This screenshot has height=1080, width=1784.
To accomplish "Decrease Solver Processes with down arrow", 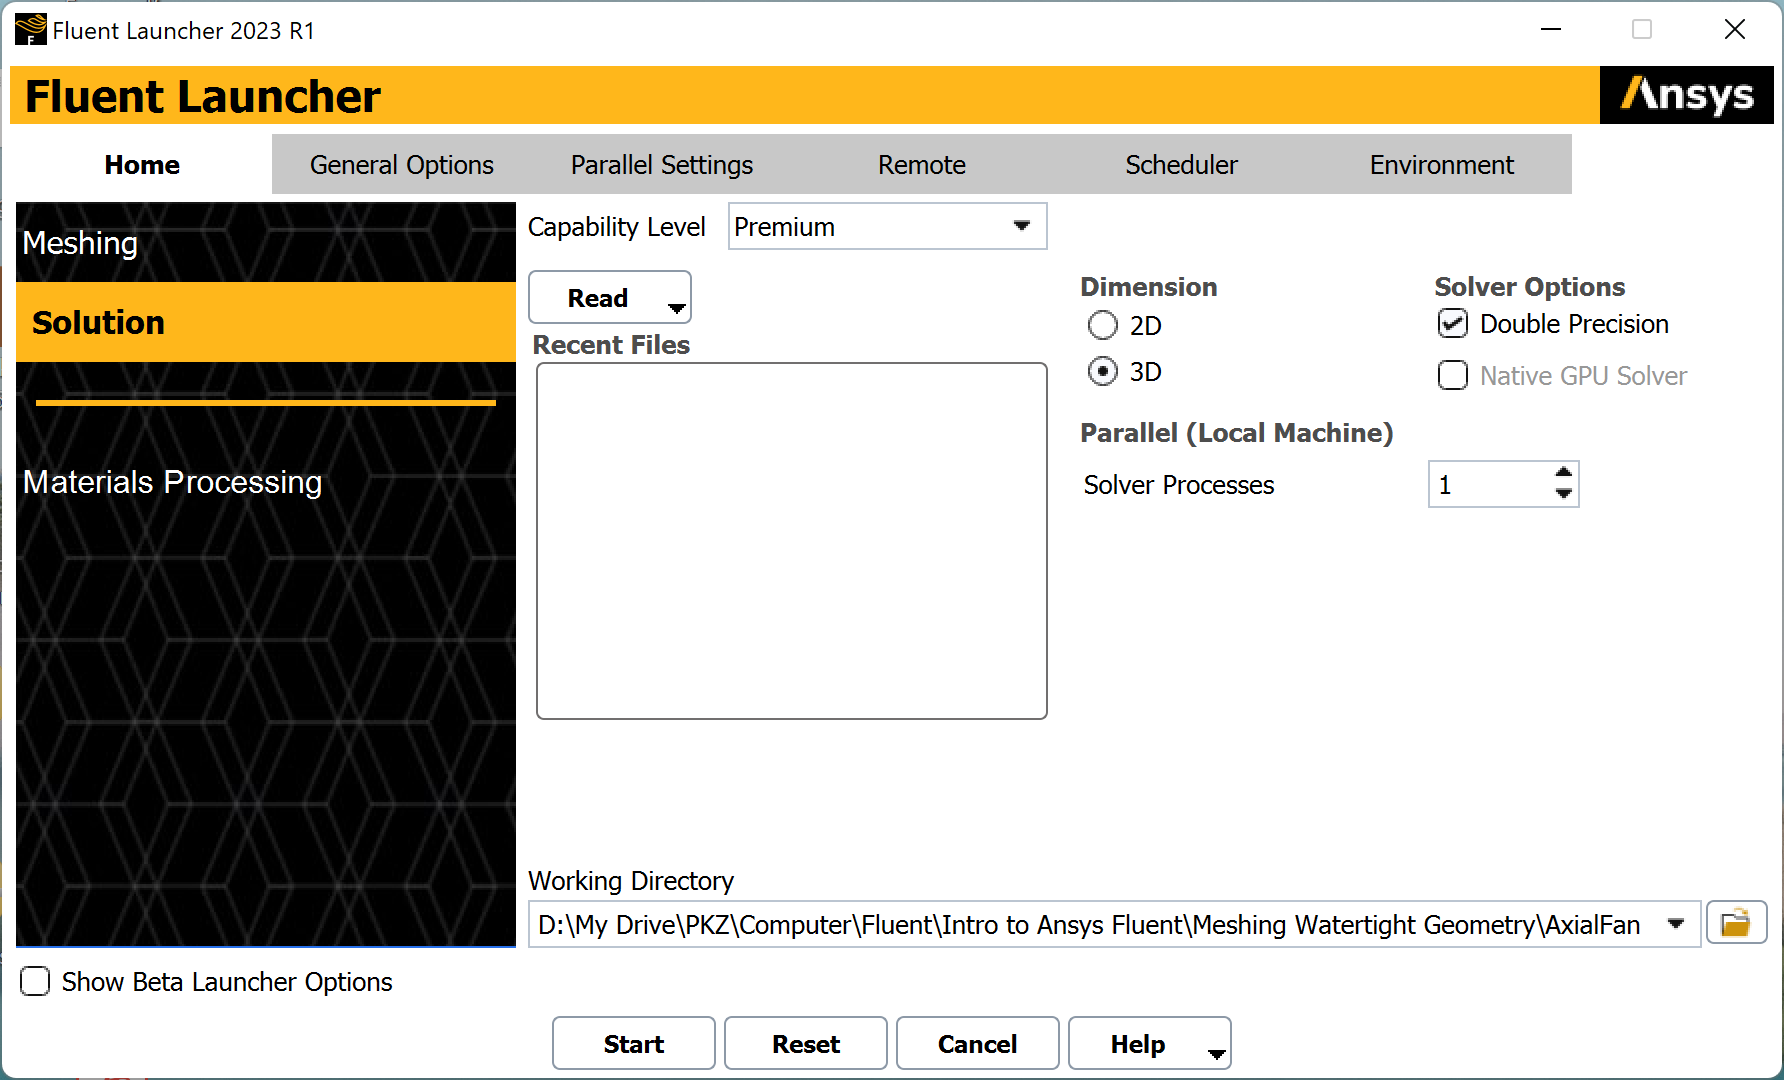I will (1564, 494).
